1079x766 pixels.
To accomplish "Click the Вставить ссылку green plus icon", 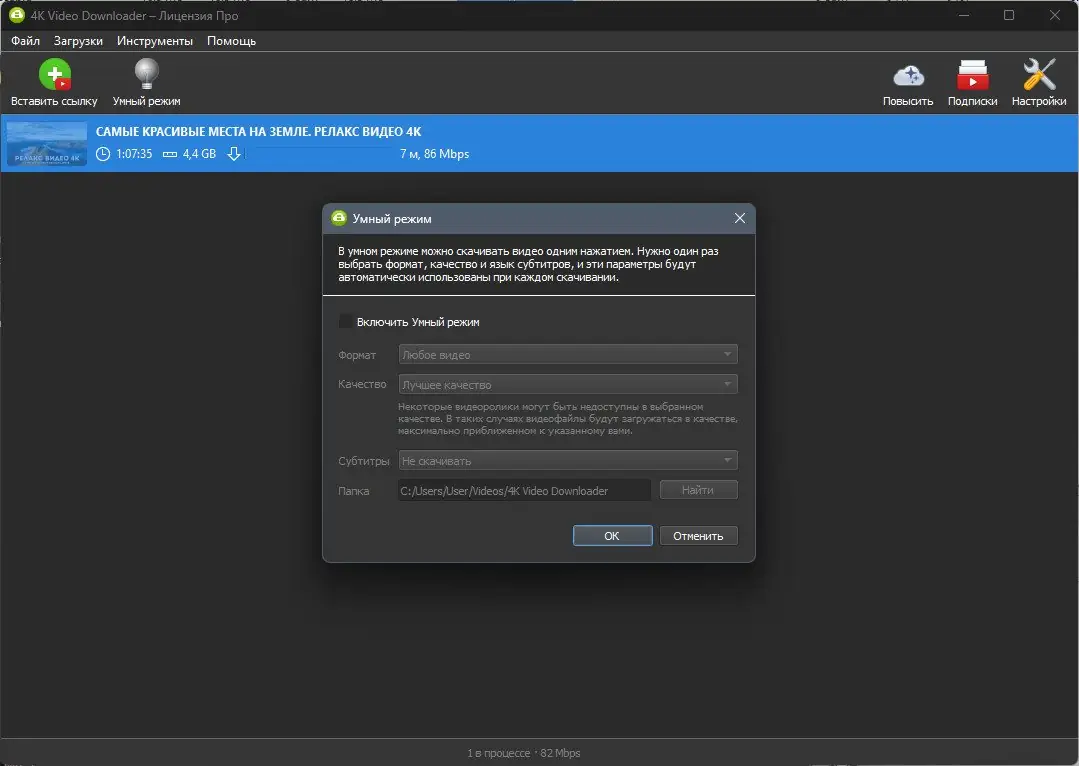I will pos(55,74).
